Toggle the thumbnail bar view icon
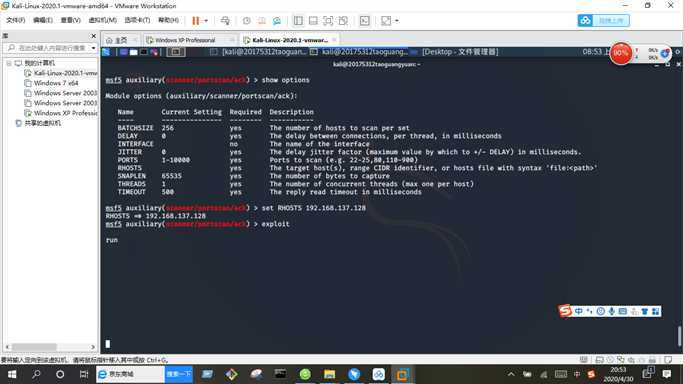The height and width of the screenshot is (384, 683). pyautogui.click(x=313, y=20)
